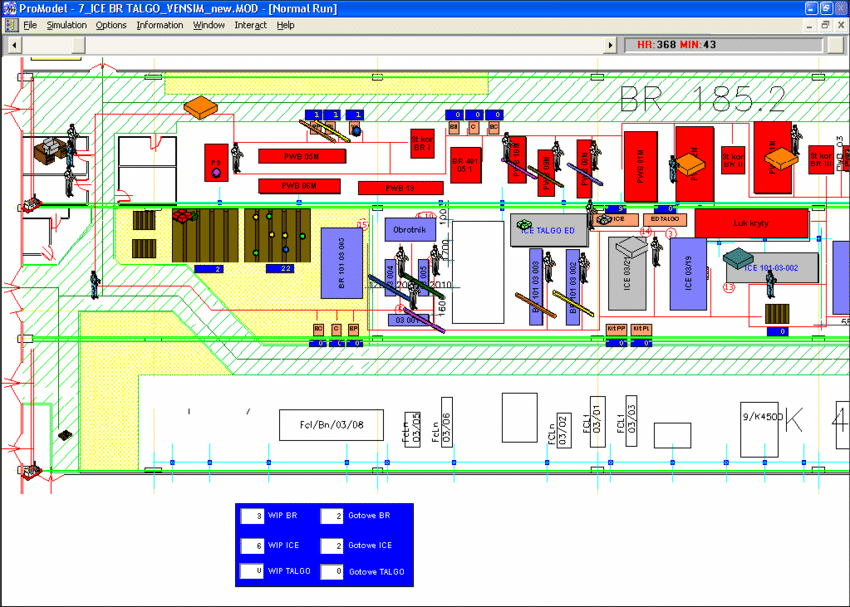The image size is (850, 607).
Task: Select the PWB 05M location
Action: pyautogui.click(x=302, y=157)
